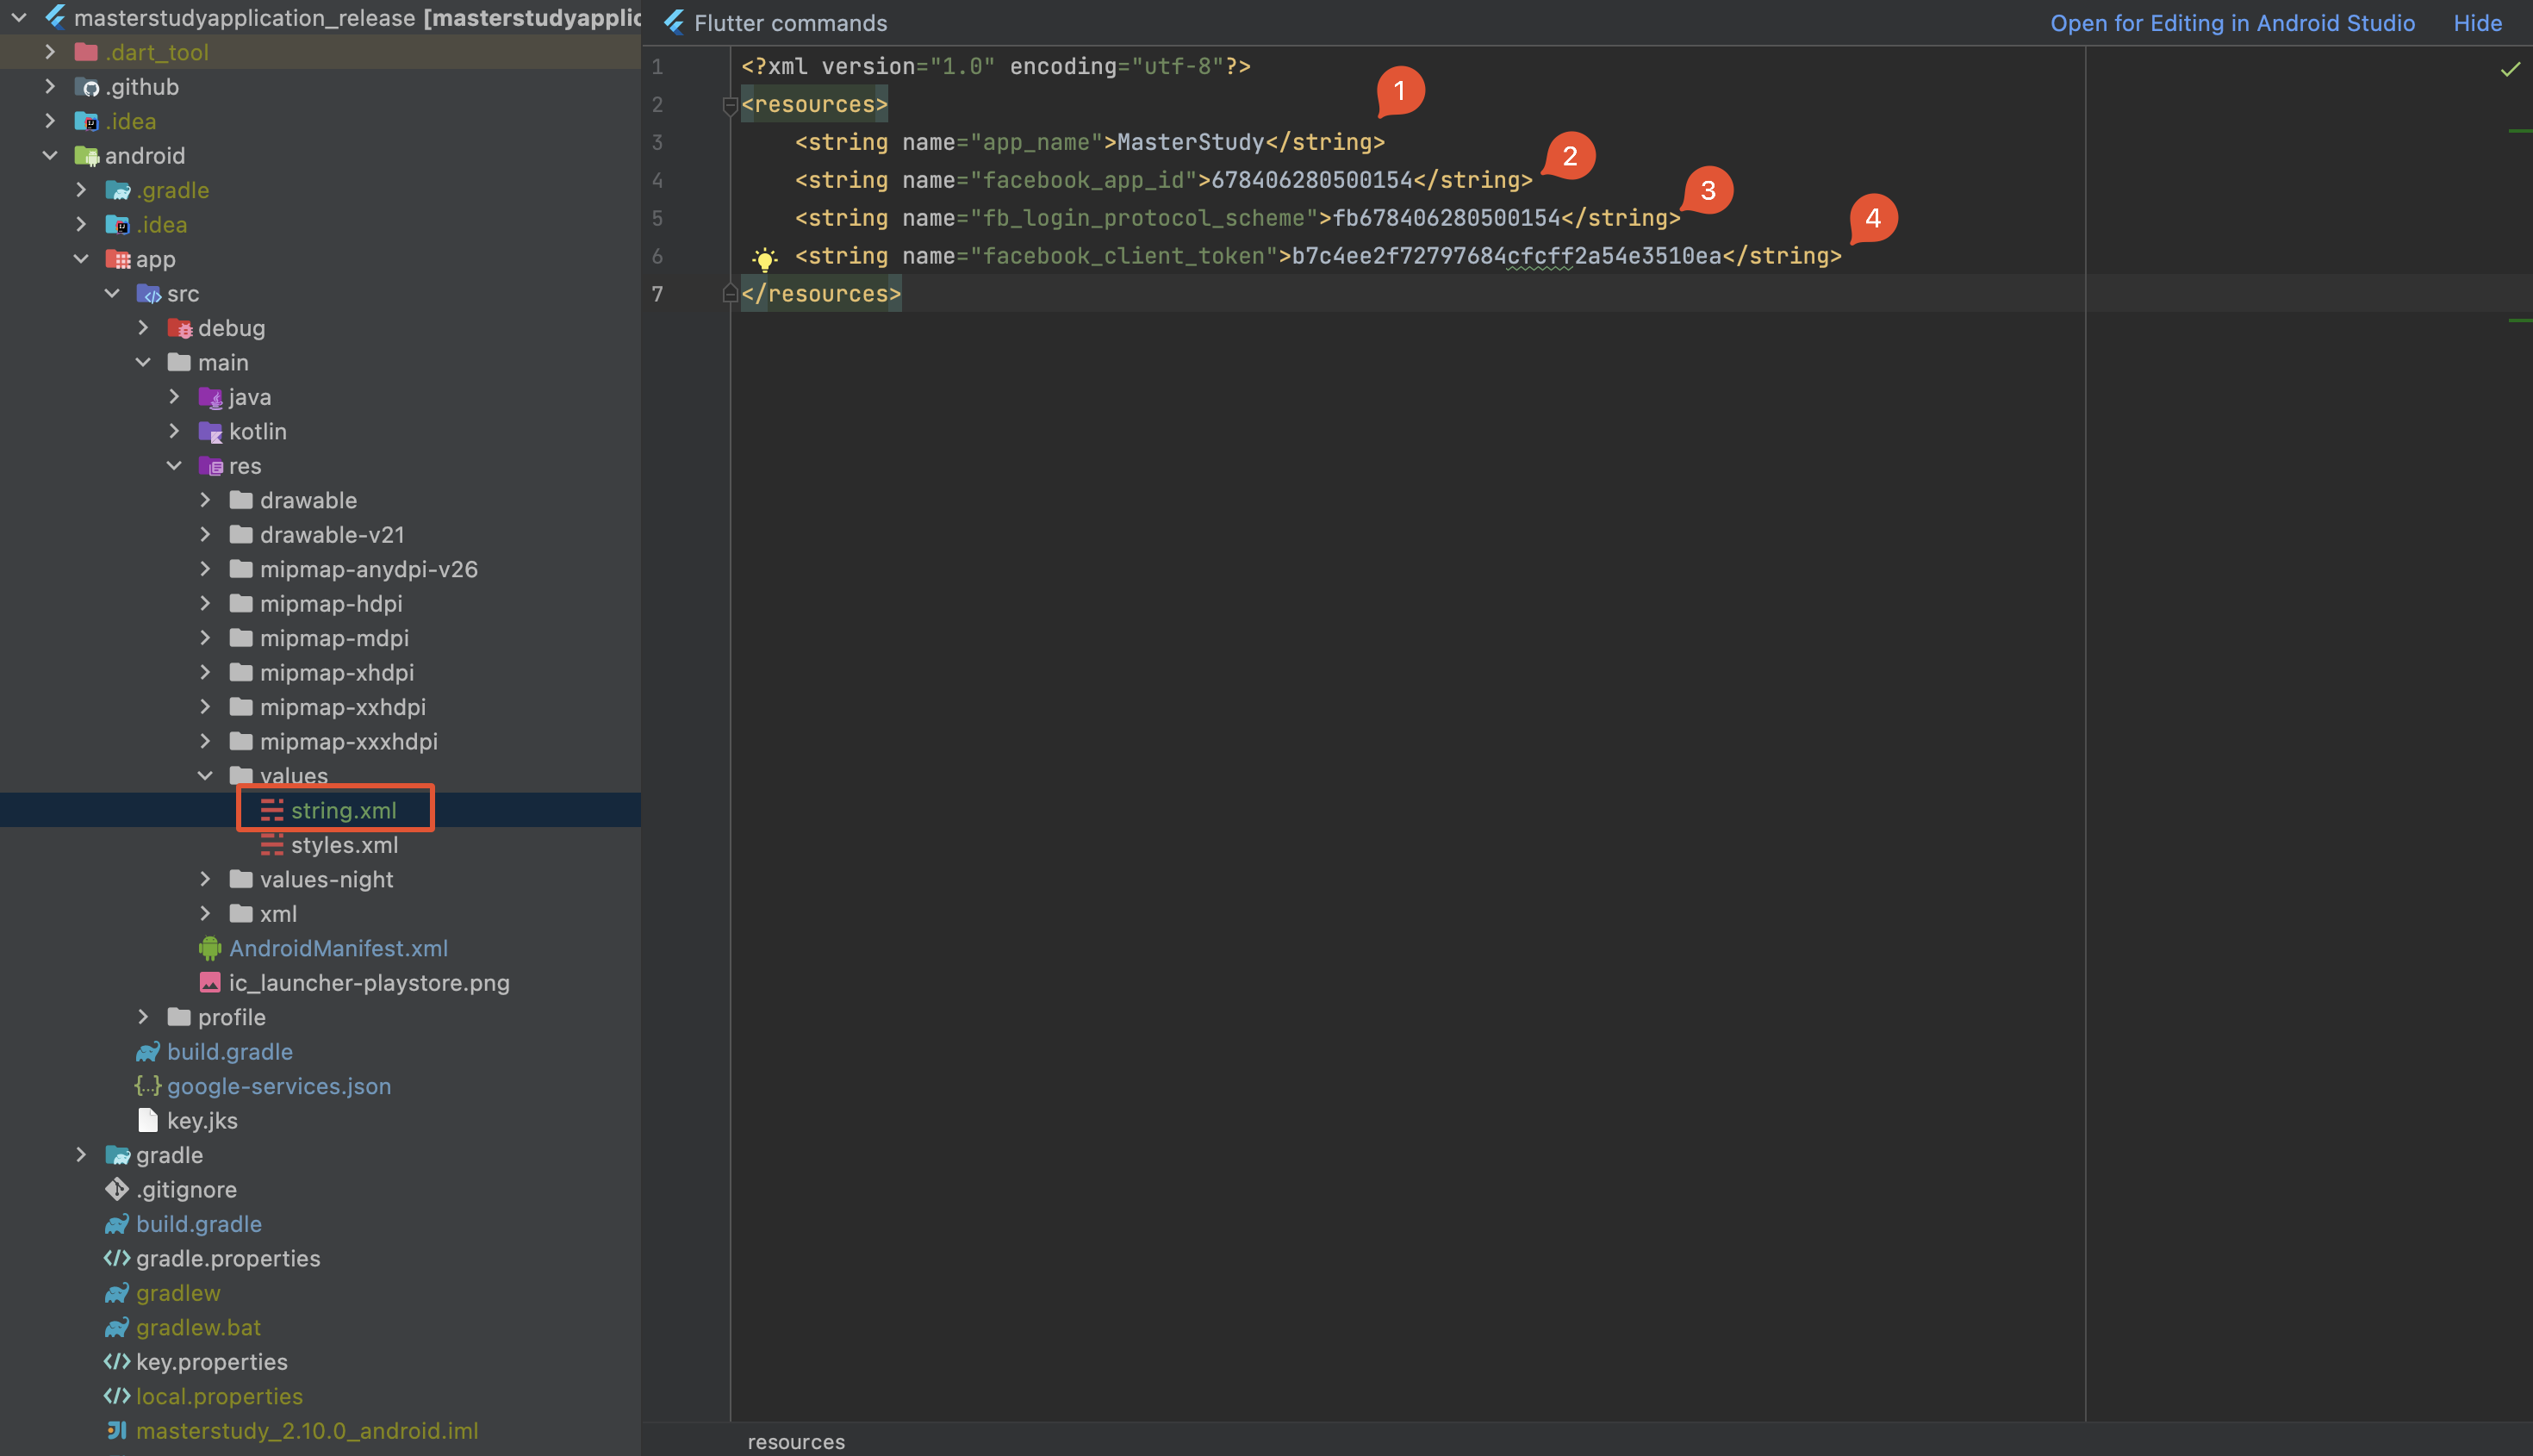Screen dimensions: 2533x1456
Task: Select key.properties file in tree
Action: (211, 1361)
